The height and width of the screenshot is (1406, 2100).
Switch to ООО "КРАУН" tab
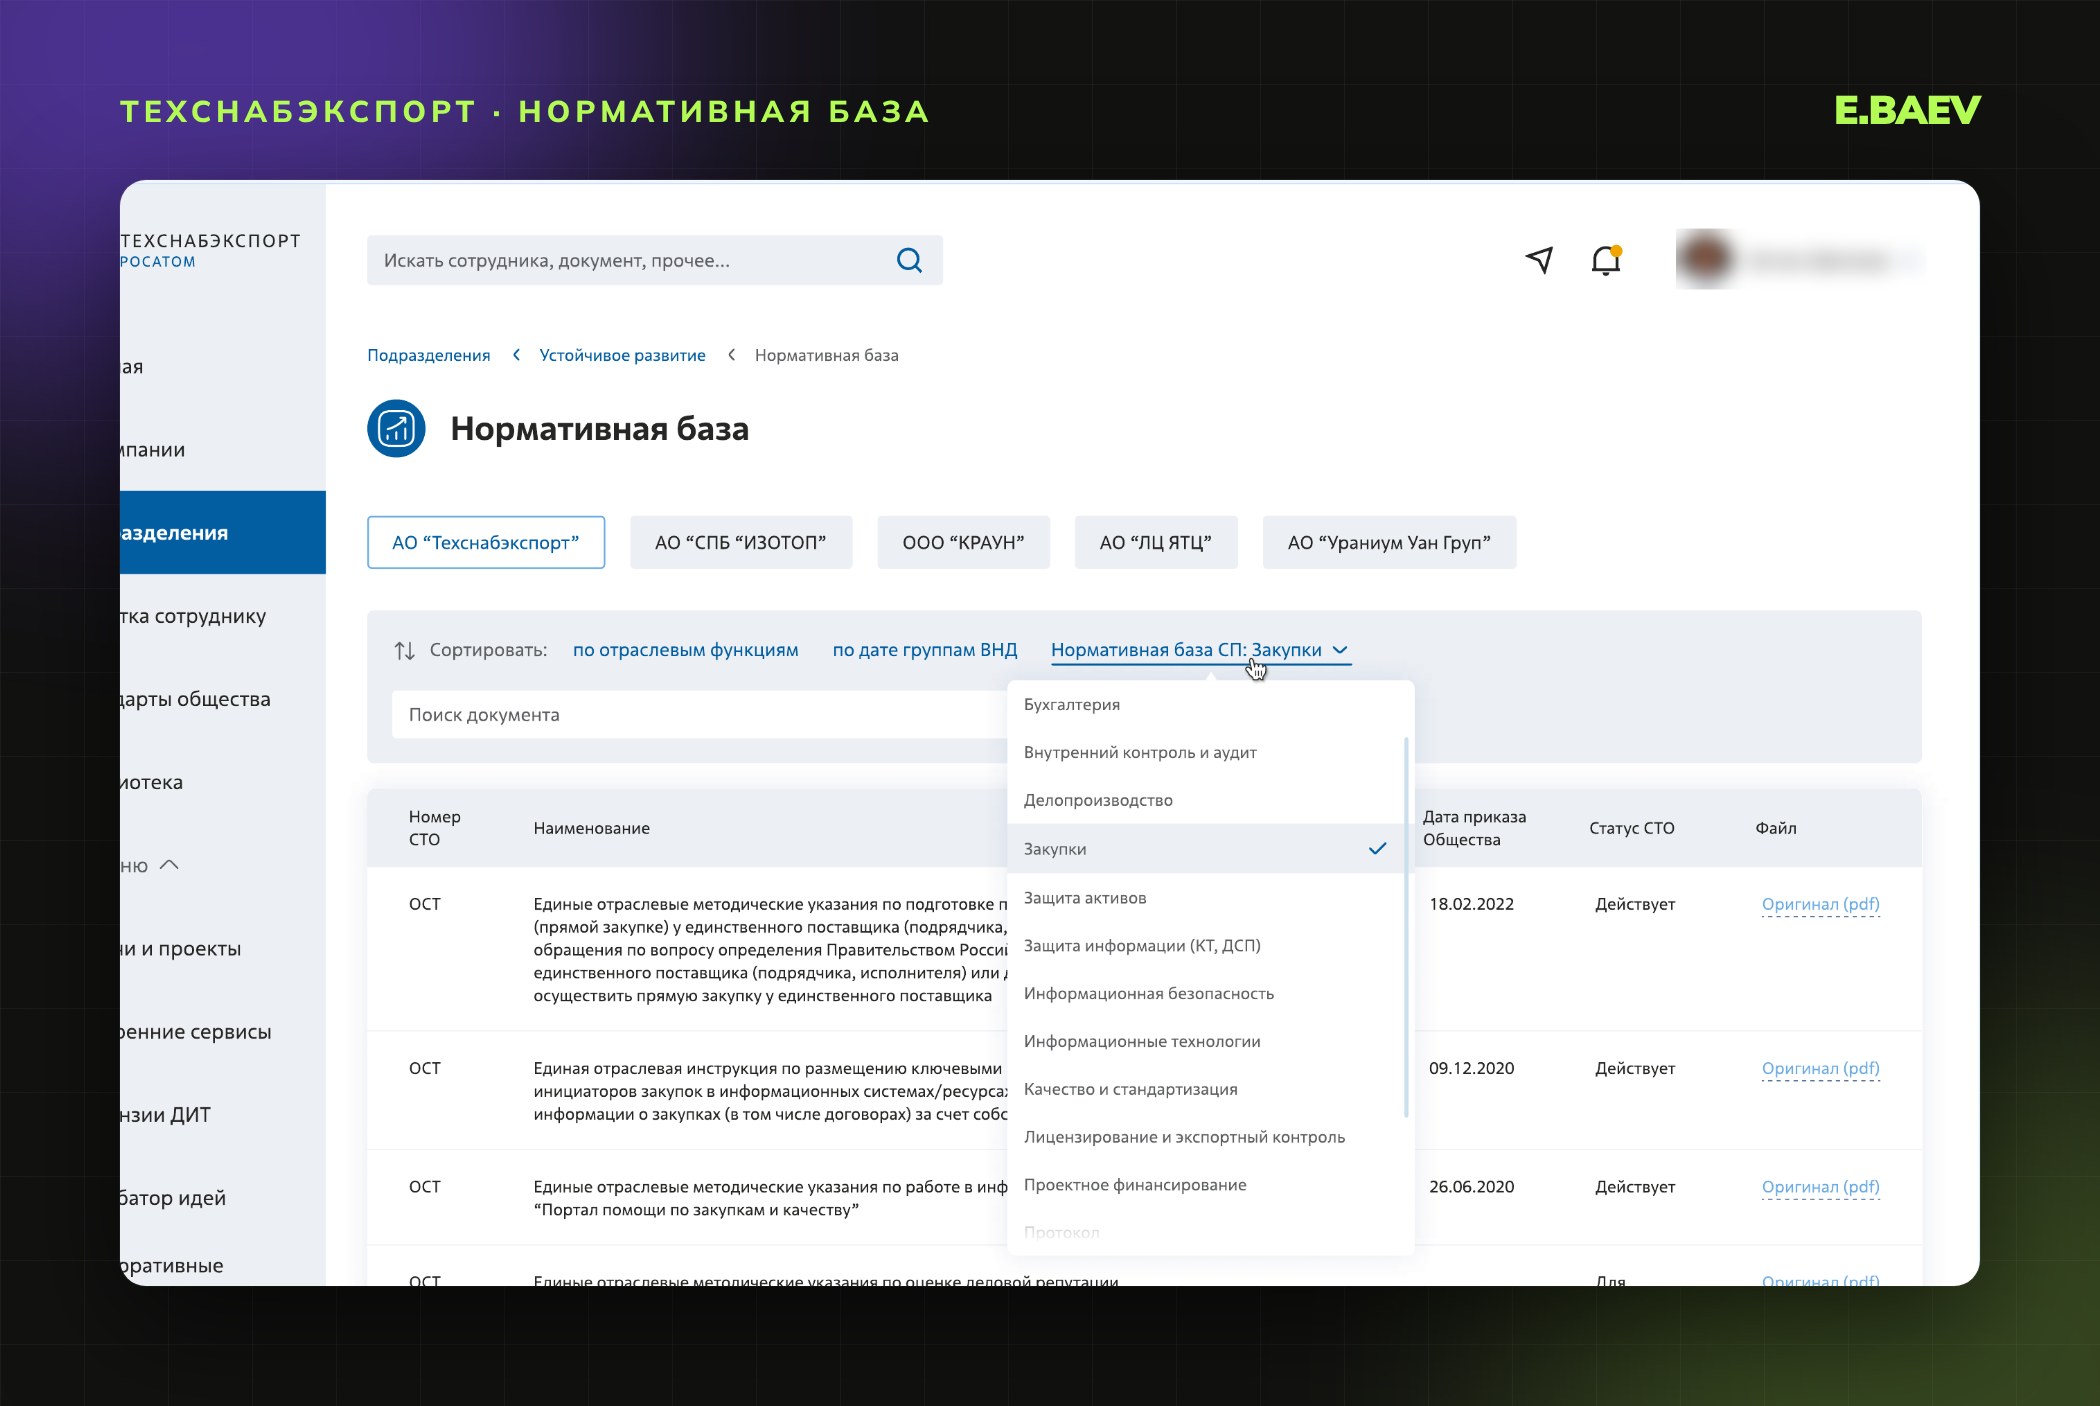[963, 542]
